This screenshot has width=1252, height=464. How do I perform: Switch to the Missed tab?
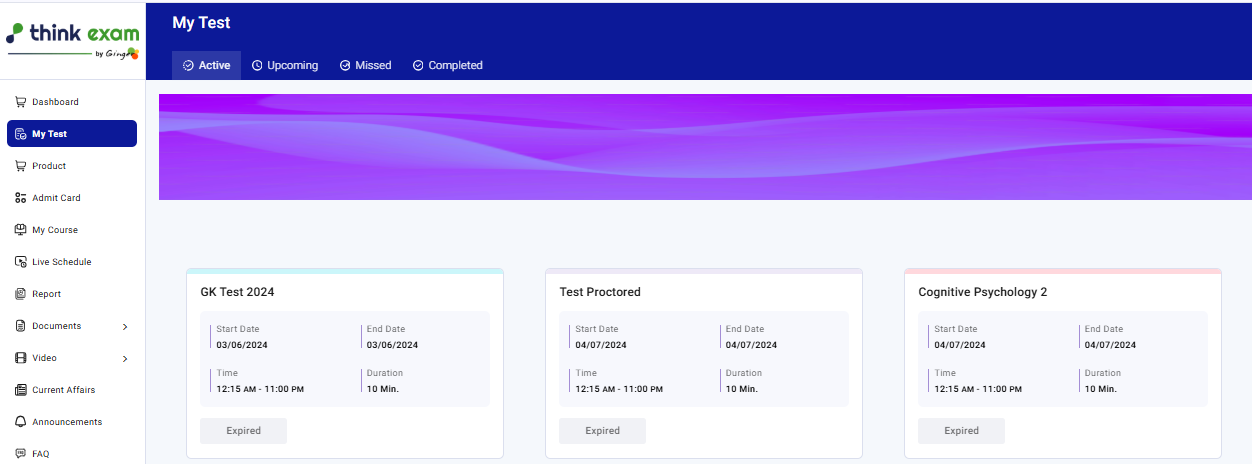(365, 65)
